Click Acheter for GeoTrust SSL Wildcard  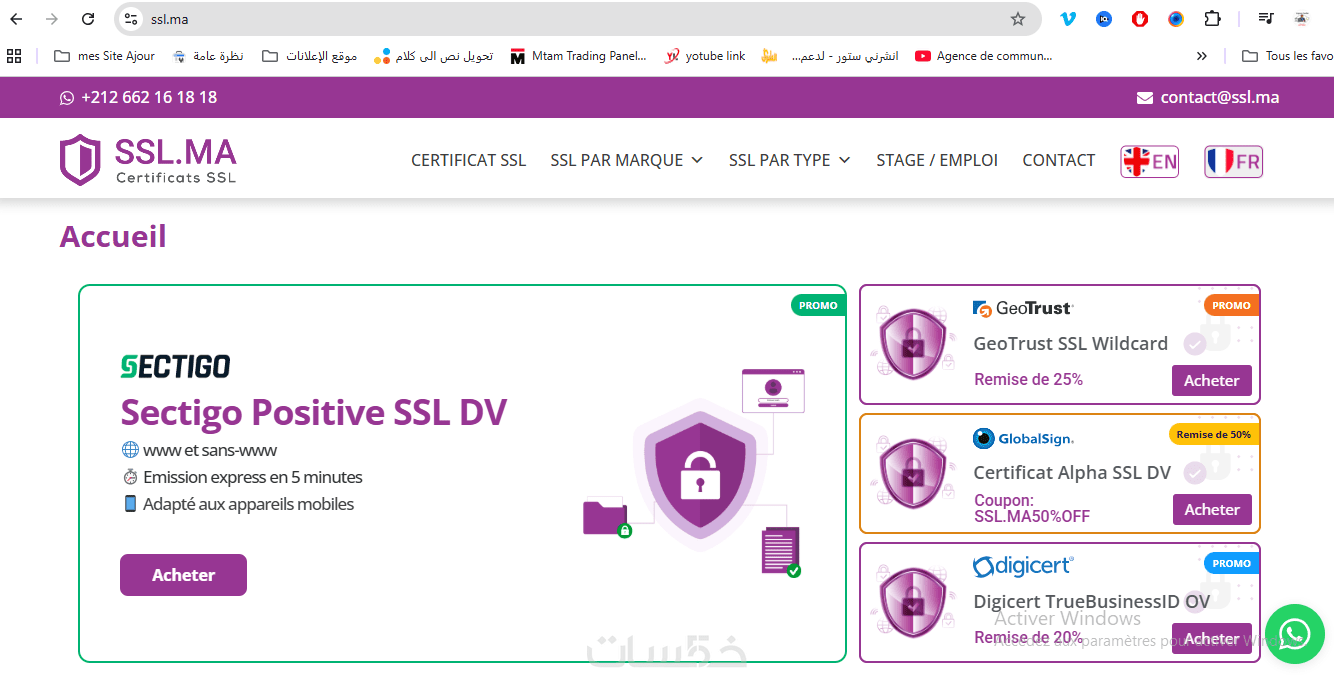pos(1211,380)
